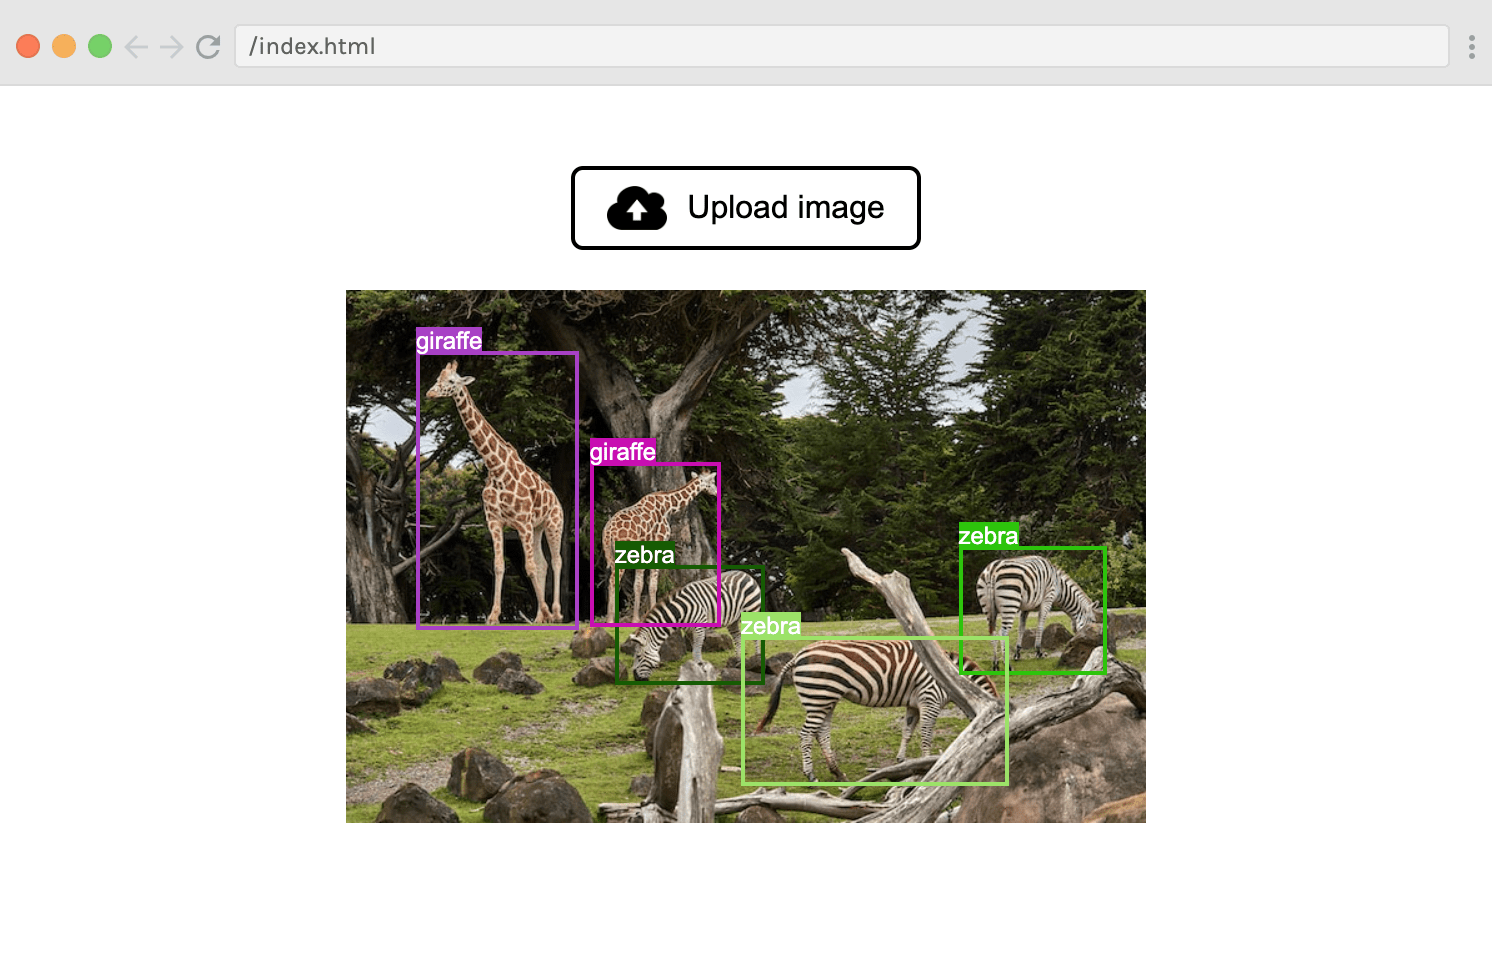Click the browser forward arrow icon
Image resolution: width=1492 pixels, height=968 pixels.
[x=170, y=46]
